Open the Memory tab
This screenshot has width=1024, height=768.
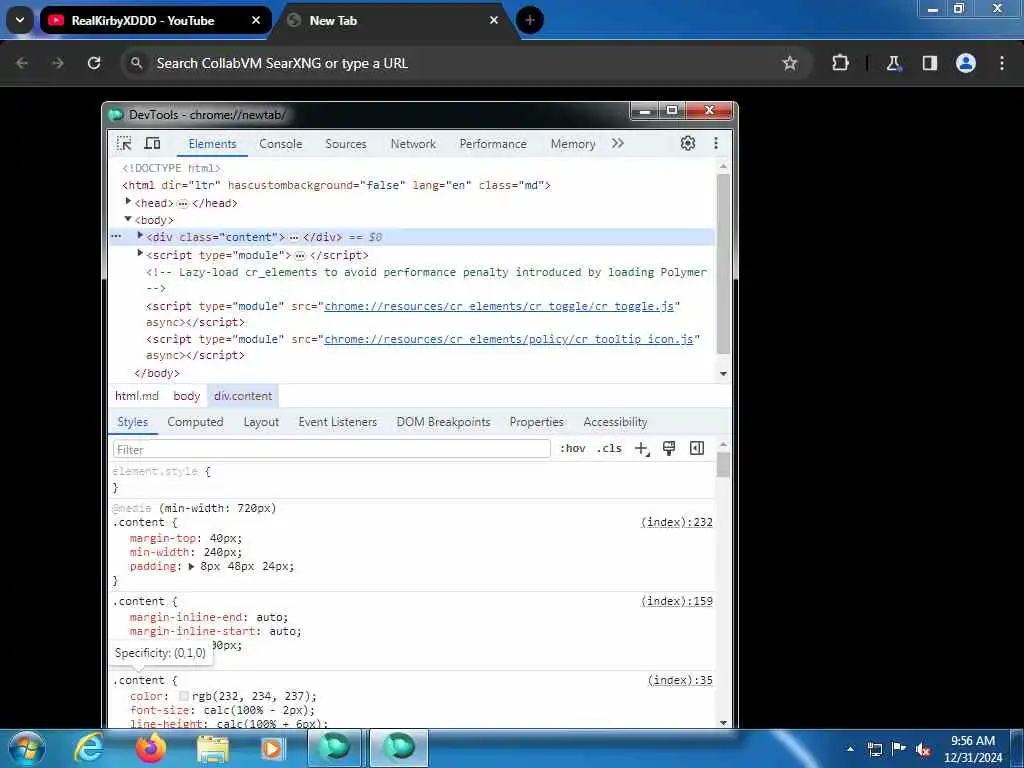point(573,144)
